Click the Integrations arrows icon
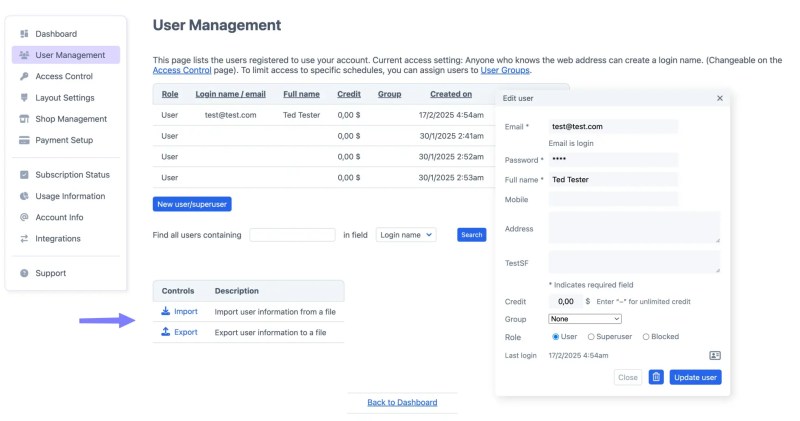This screenshot has height=421, width=800. (x=24, y=238)
